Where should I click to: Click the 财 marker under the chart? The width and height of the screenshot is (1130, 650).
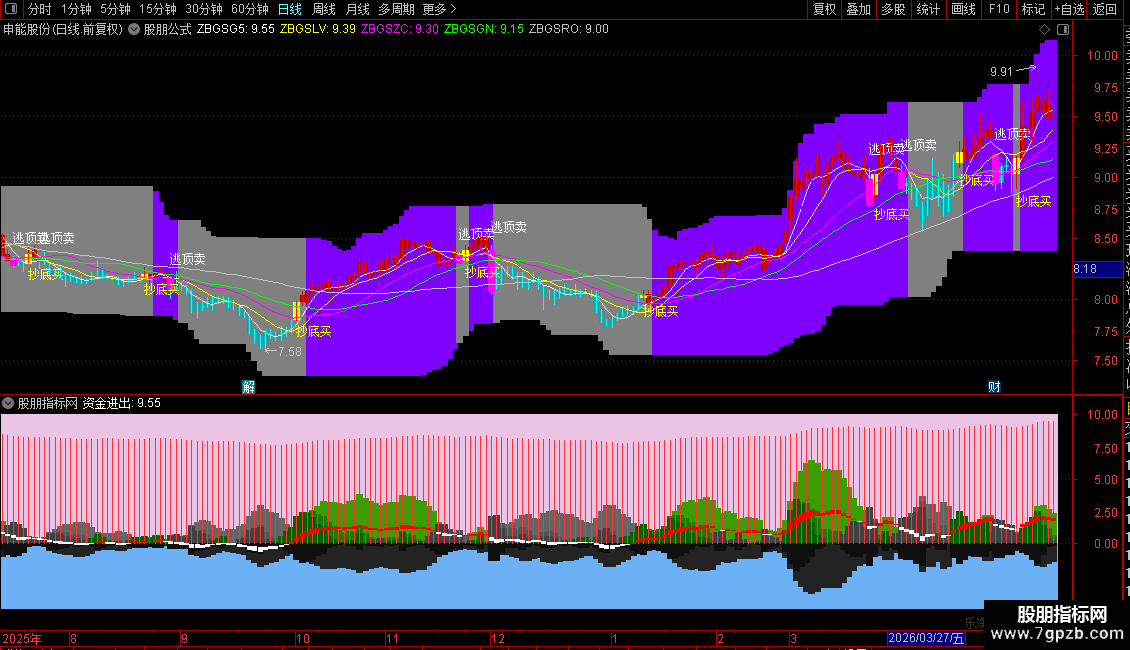pos(995,387)
